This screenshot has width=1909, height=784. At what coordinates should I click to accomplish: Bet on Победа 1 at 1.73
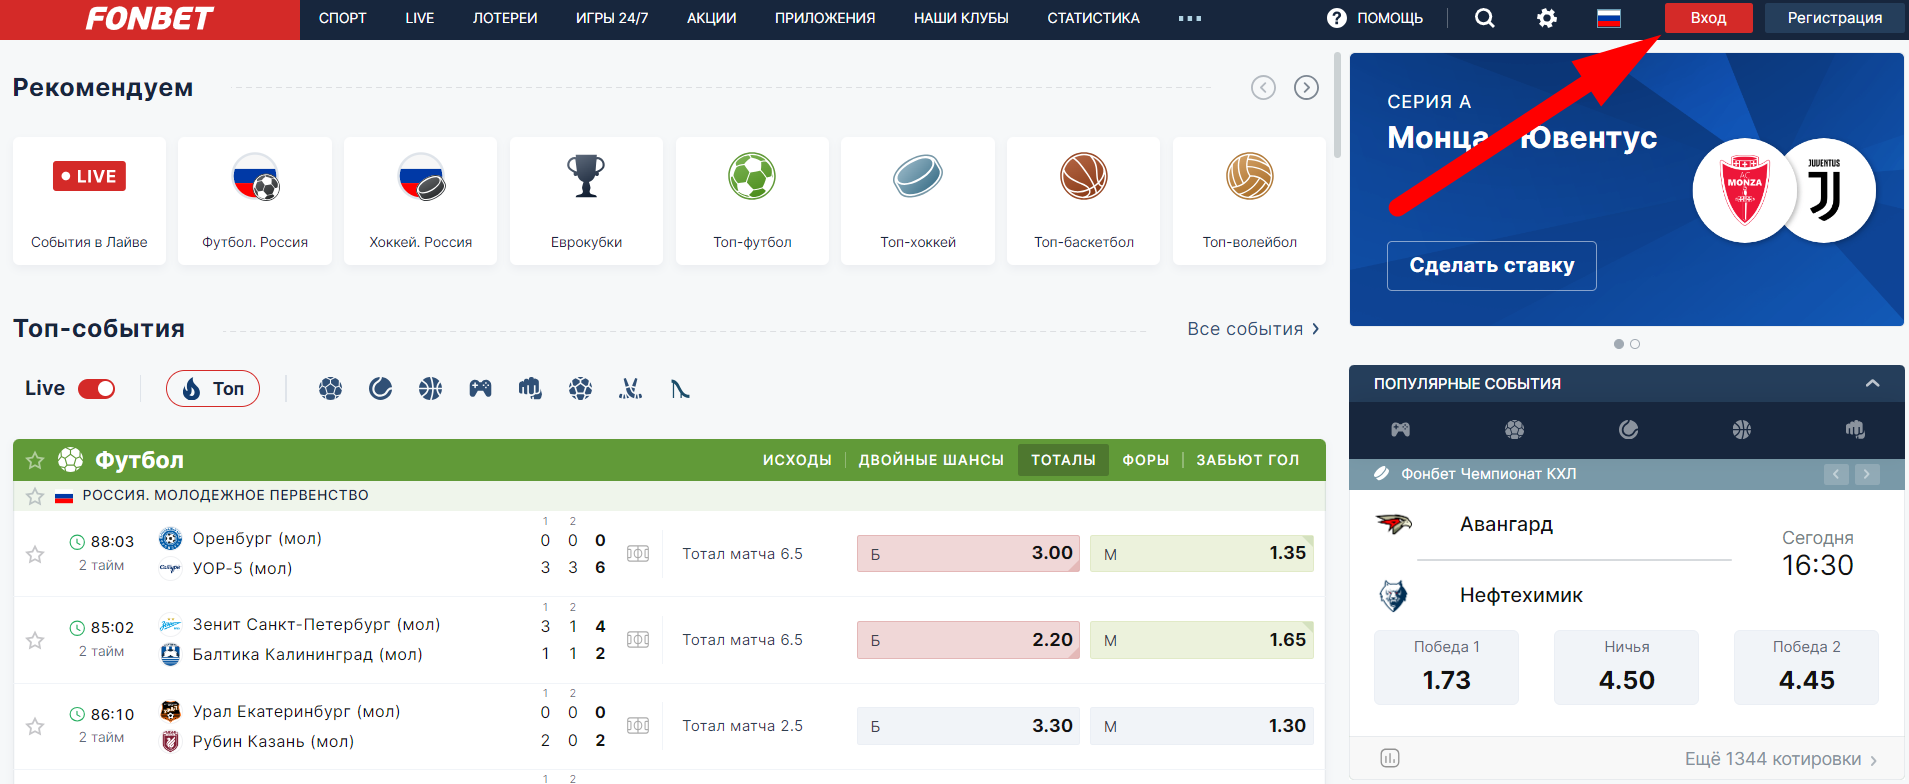click(x=1446, y=667)
